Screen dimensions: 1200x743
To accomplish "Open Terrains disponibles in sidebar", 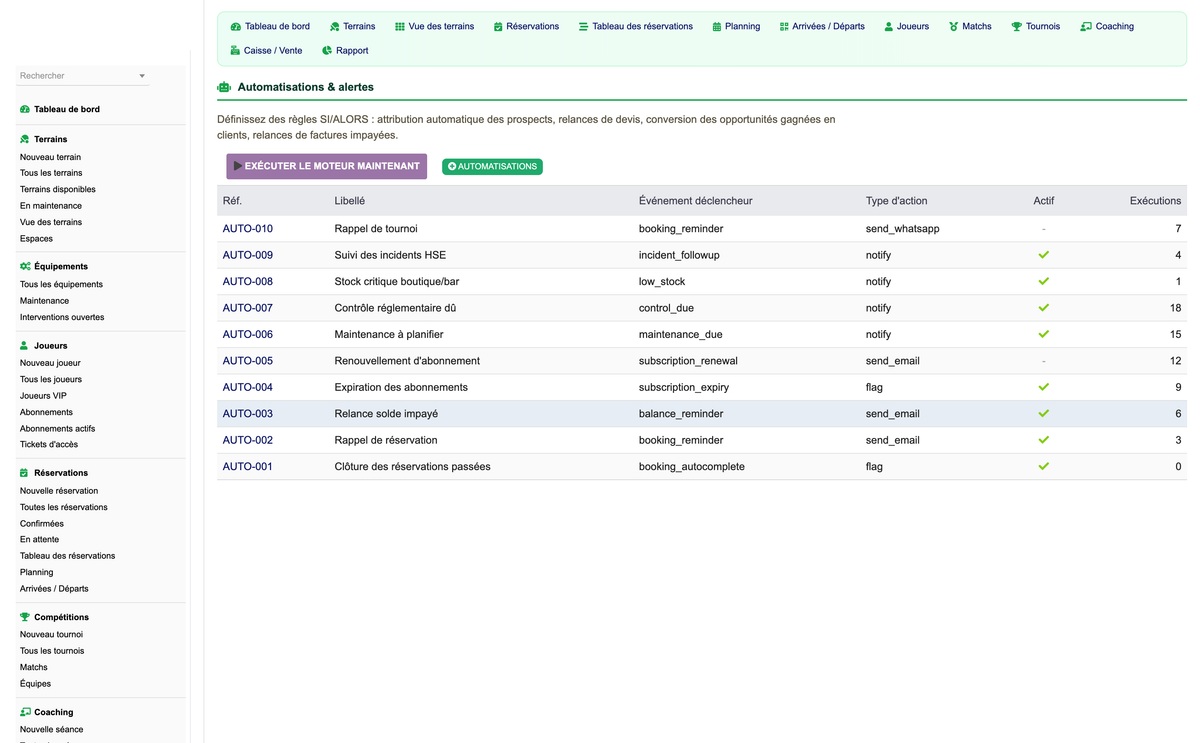I will (x=58, y=190).
